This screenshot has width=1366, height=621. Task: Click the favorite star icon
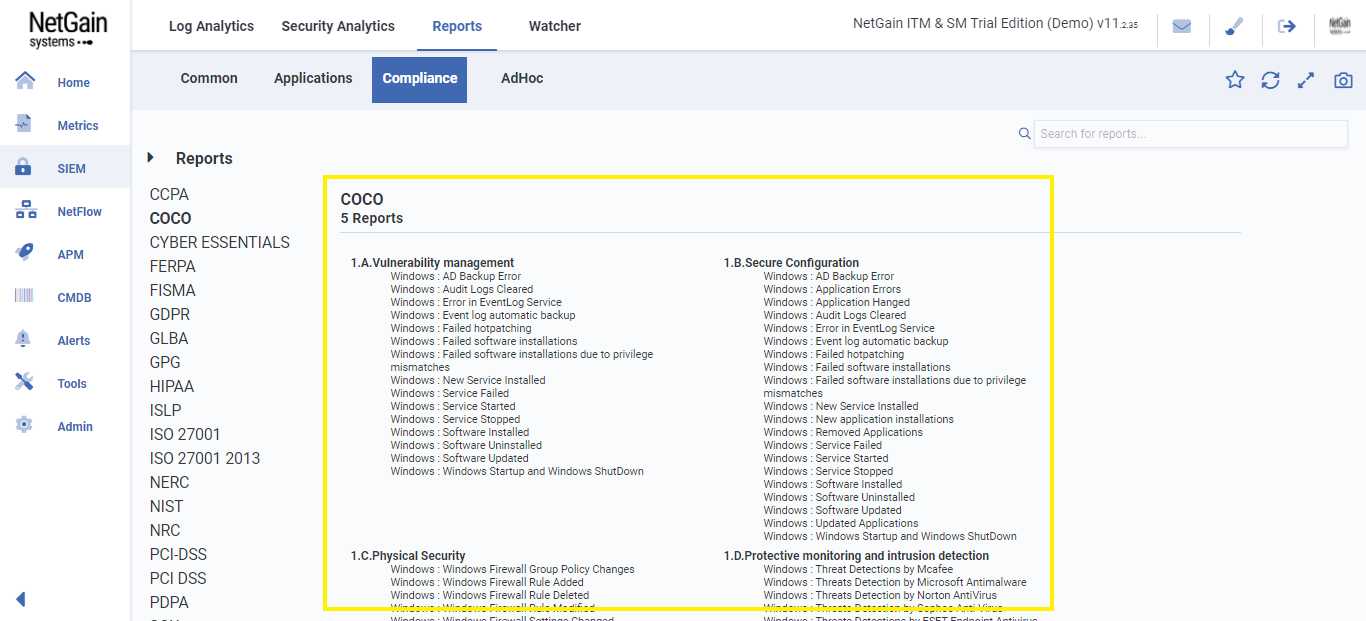1235,80
